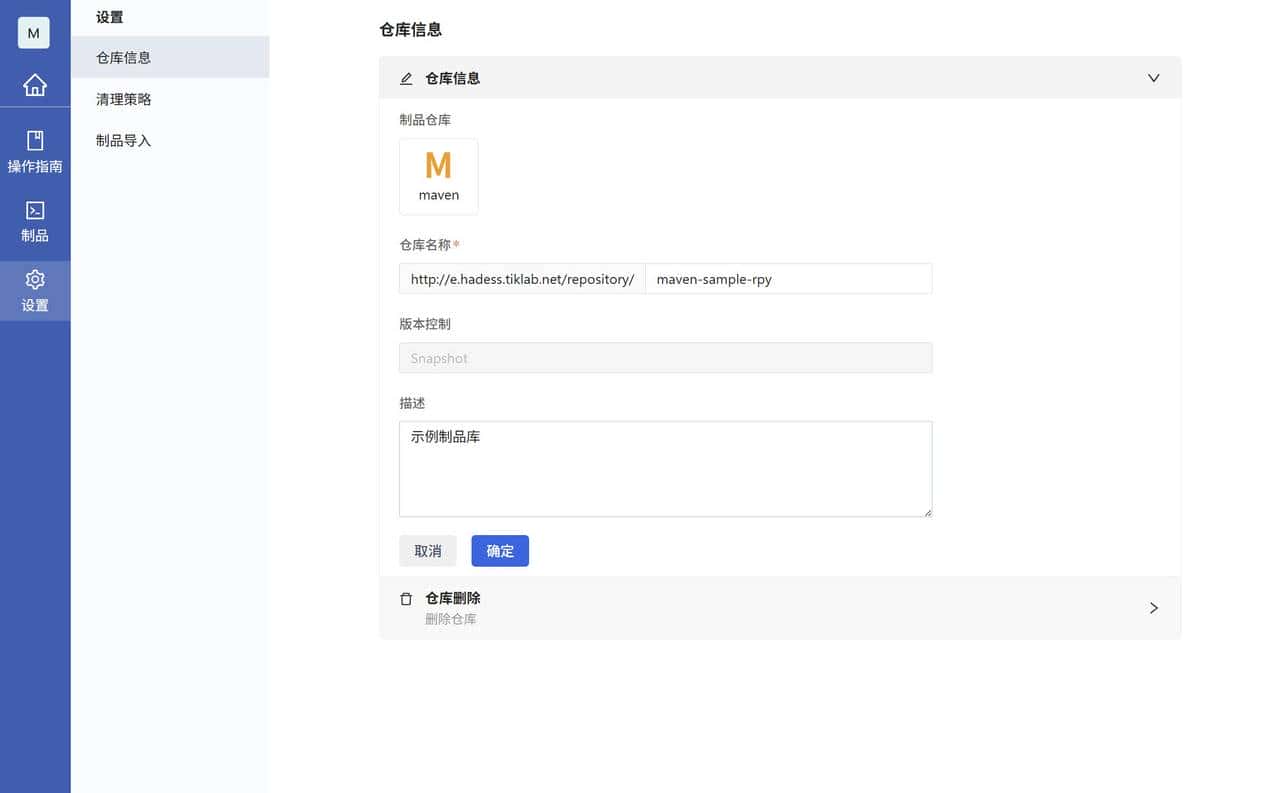
Task: Open the 版本控制 Snapshot selector
Action: click(665, 358)
